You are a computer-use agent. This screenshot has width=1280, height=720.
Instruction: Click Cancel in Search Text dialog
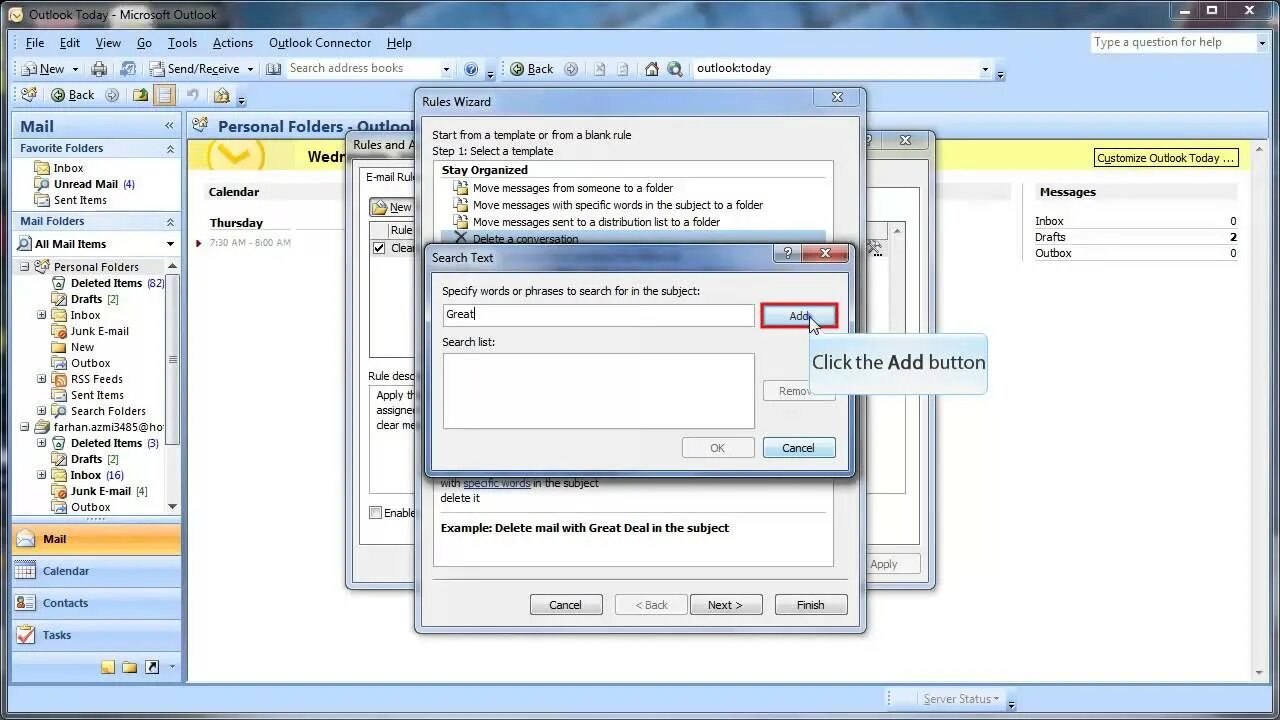[x=798, y=448]
